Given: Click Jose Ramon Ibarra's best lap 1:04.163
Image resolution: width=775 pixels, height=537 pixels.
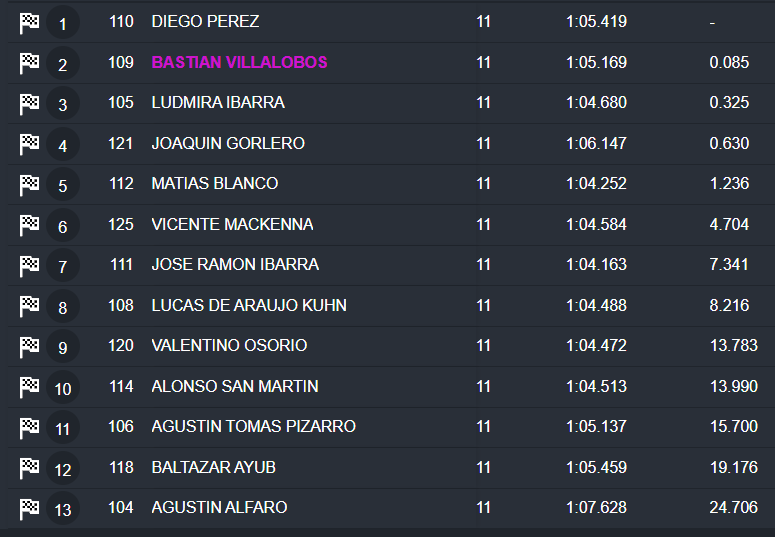Looking at the screenshot, I should pyautogui.click(x=596, y=265).
